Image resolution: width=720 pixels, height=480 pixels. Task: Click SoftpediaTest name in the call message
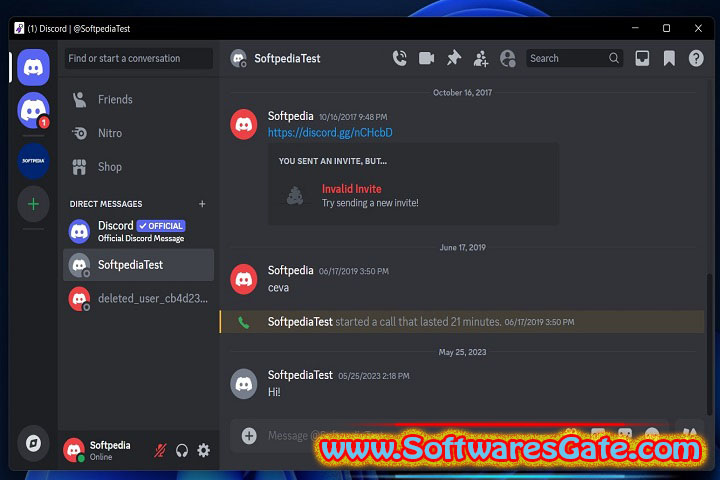click(x=300, y=322)
